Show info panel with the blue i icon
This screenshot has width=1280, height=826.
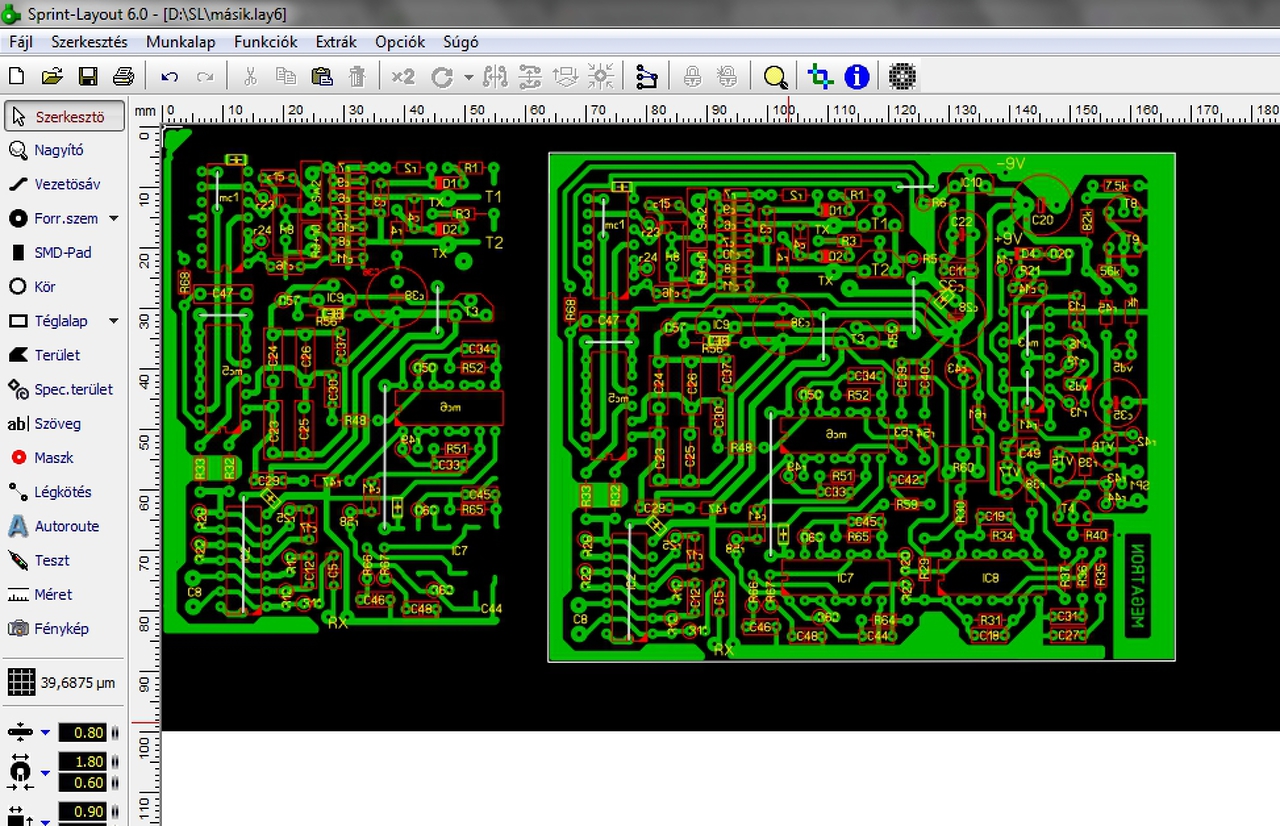[857, 76]
